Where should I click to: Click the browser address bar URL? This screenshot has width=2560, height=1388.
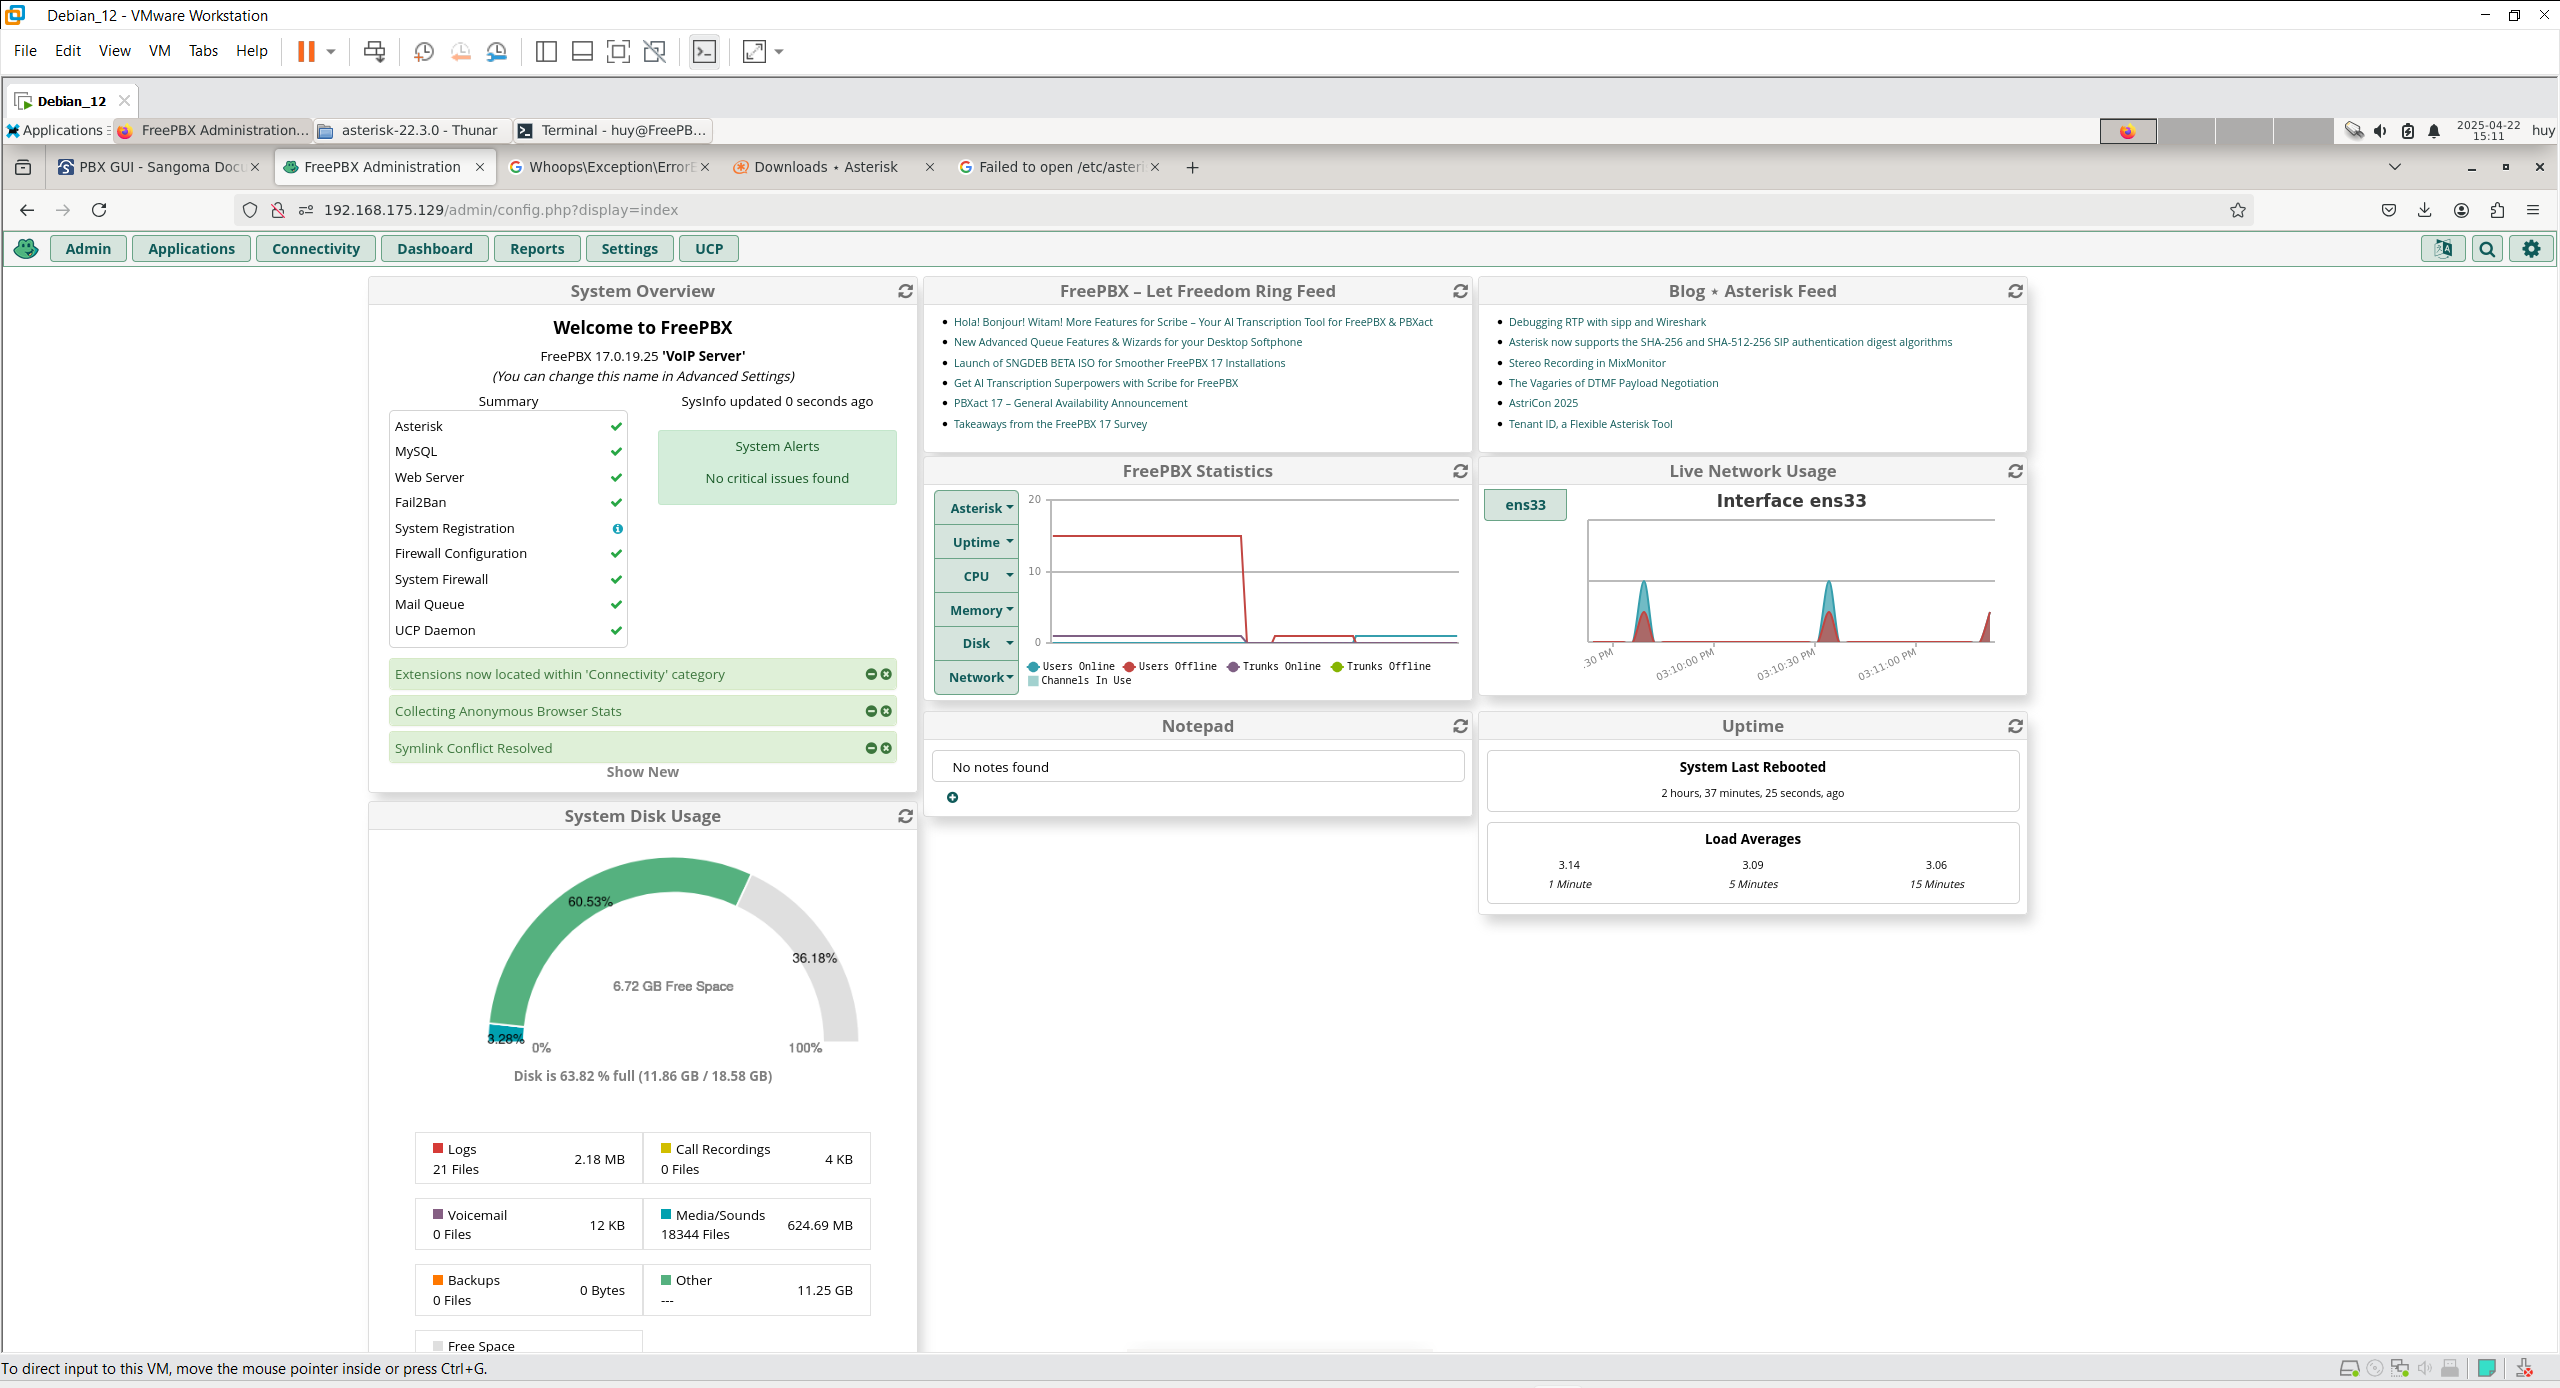click(500, 210)
